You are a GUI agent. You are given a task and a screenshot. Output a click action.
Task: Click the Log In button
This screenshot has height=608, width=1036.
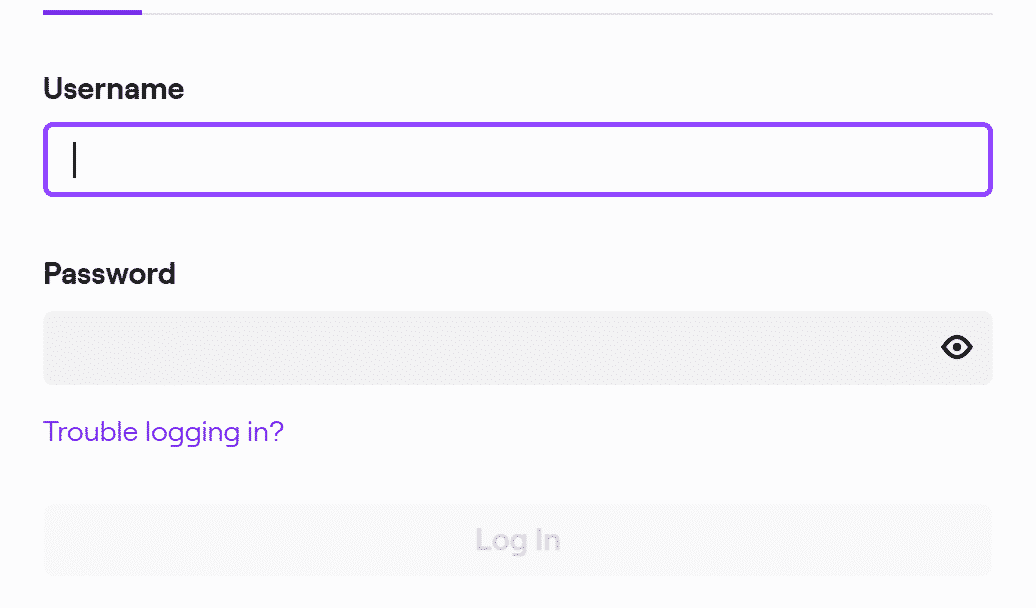click(517, 540)
